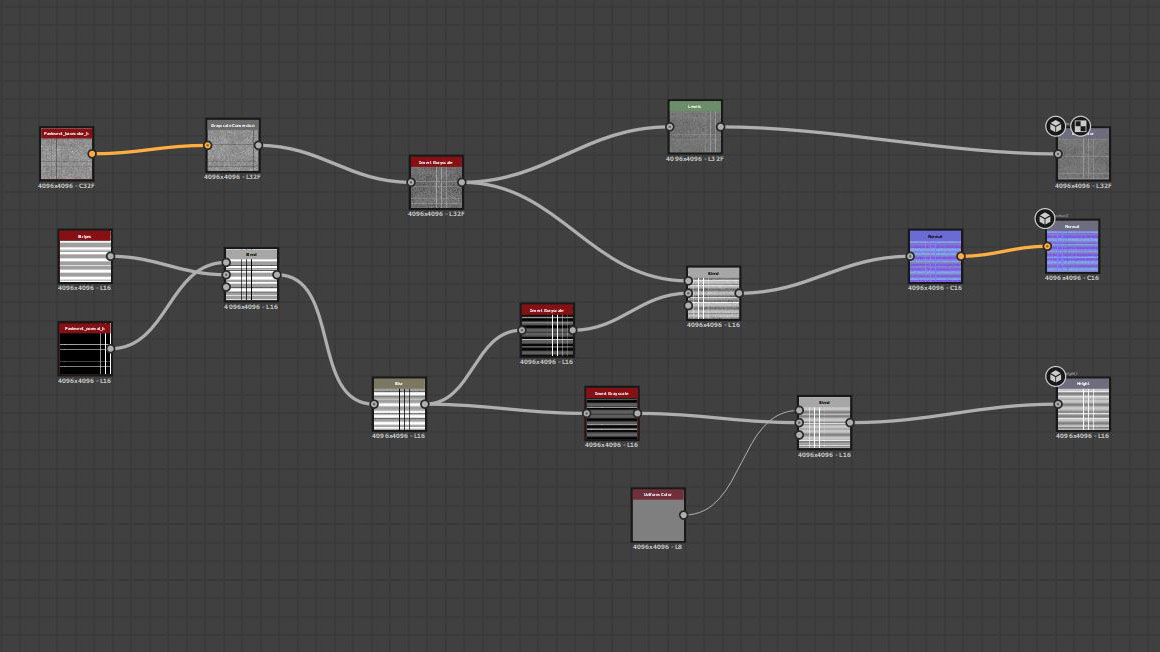Select the black node below Stripes
This screenshot has width=1160, height=652.
(85, 350)
